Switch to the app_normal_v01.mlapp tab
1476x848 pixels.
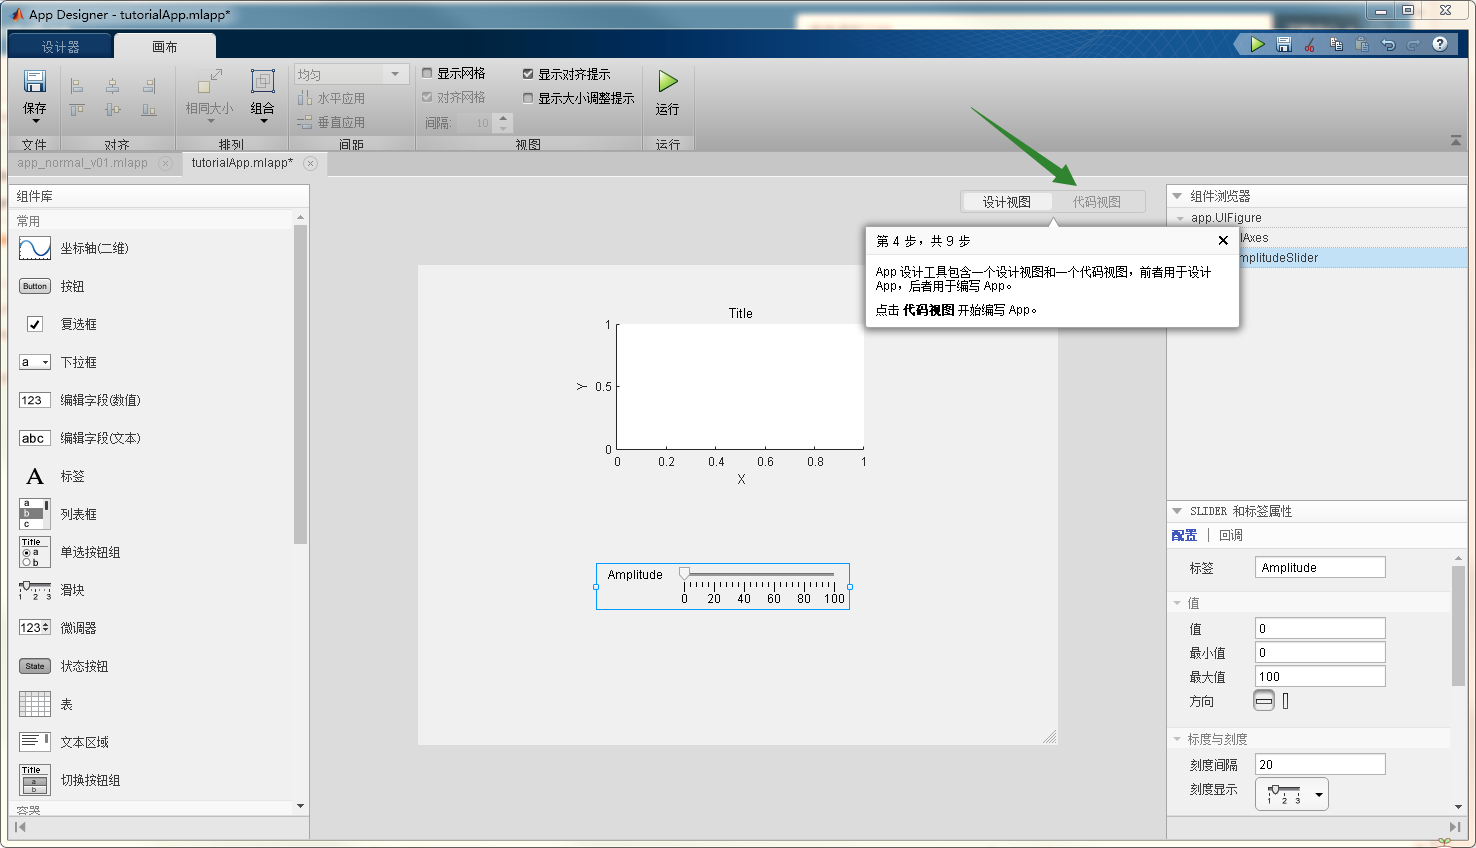[x=83, y=162]
